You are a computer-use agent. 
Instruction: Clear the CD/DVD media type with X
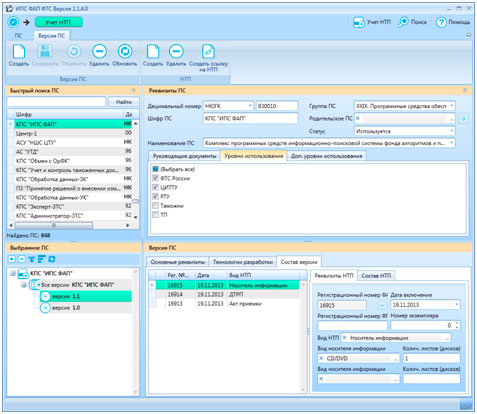321,358
